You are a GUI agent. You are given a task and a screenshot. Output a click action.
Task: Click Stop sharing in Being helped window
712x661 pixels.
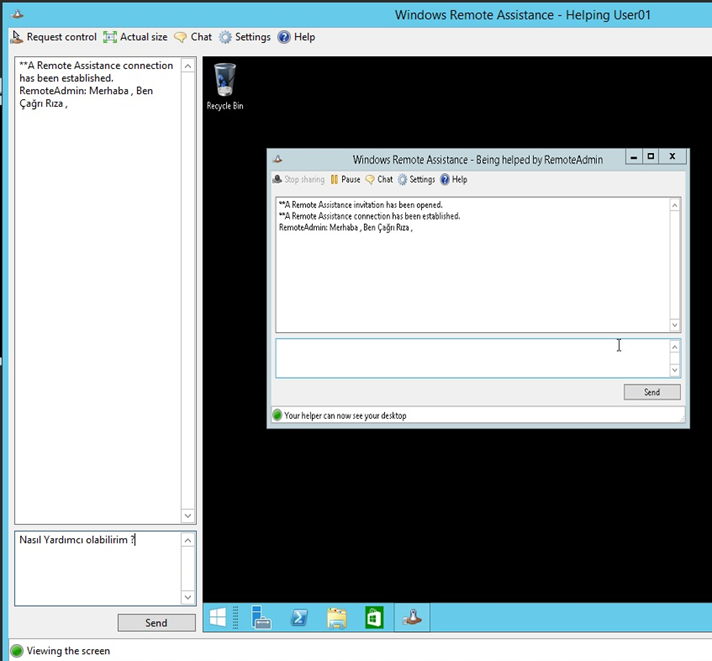(298, 179)
